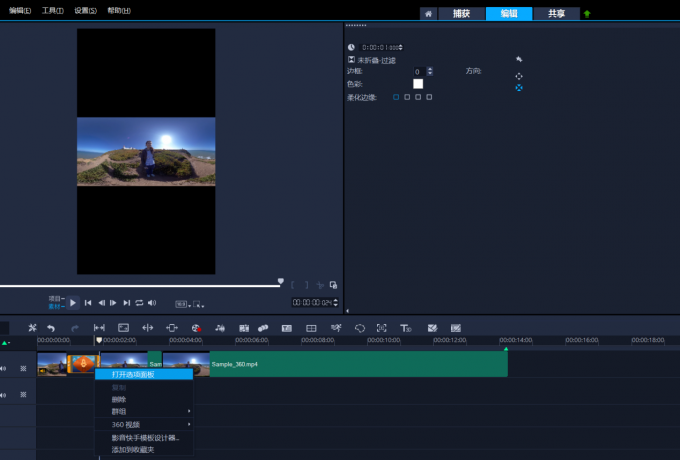Select the last soft edge option box
The width and height of the screenshot is (680, 460).
pos(429,97)
